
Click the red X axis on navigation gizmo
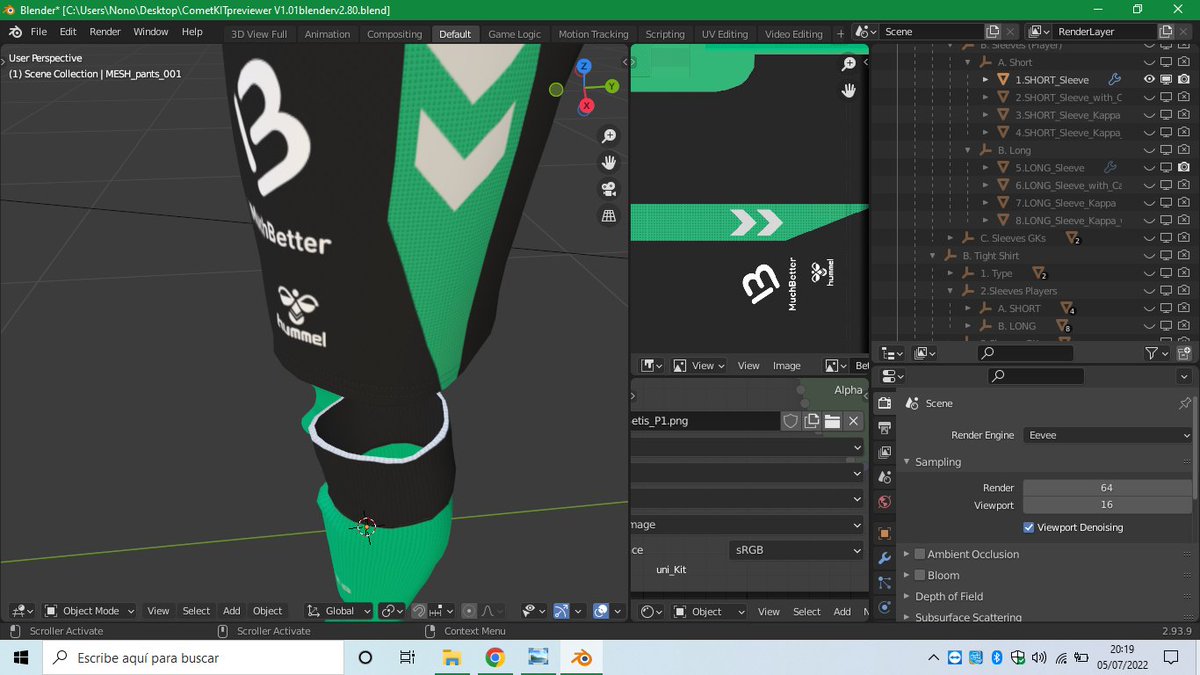pos(587,105)
